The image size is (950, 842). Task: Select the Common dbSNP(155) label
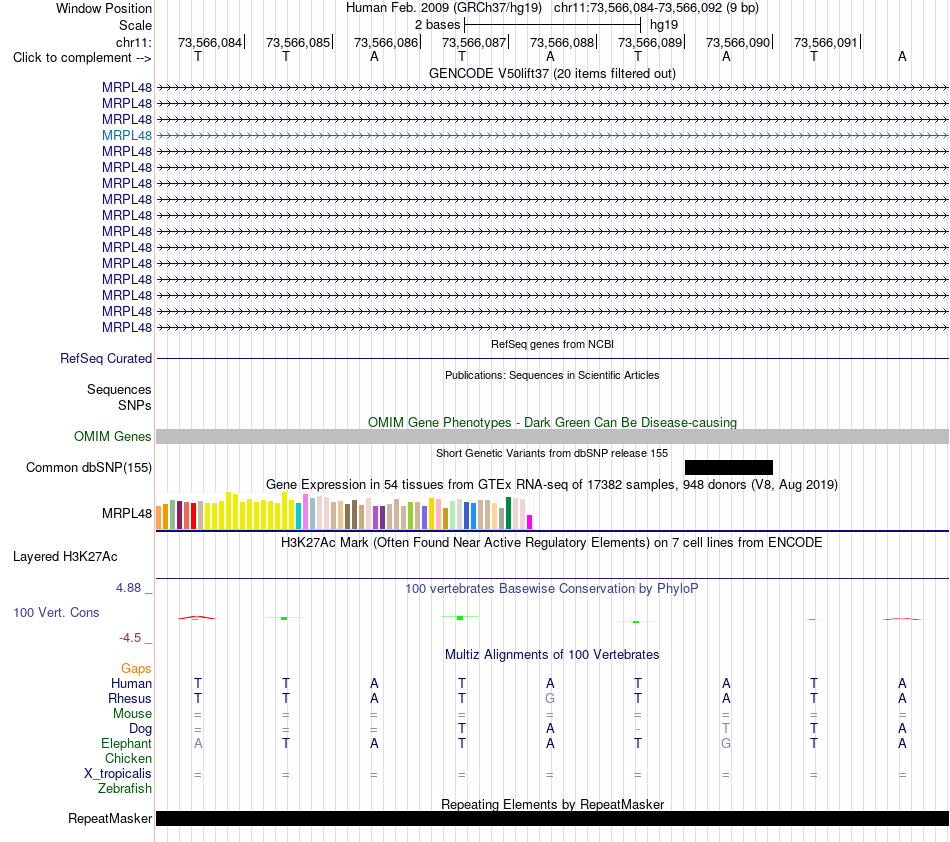click(x=89, y=468)
